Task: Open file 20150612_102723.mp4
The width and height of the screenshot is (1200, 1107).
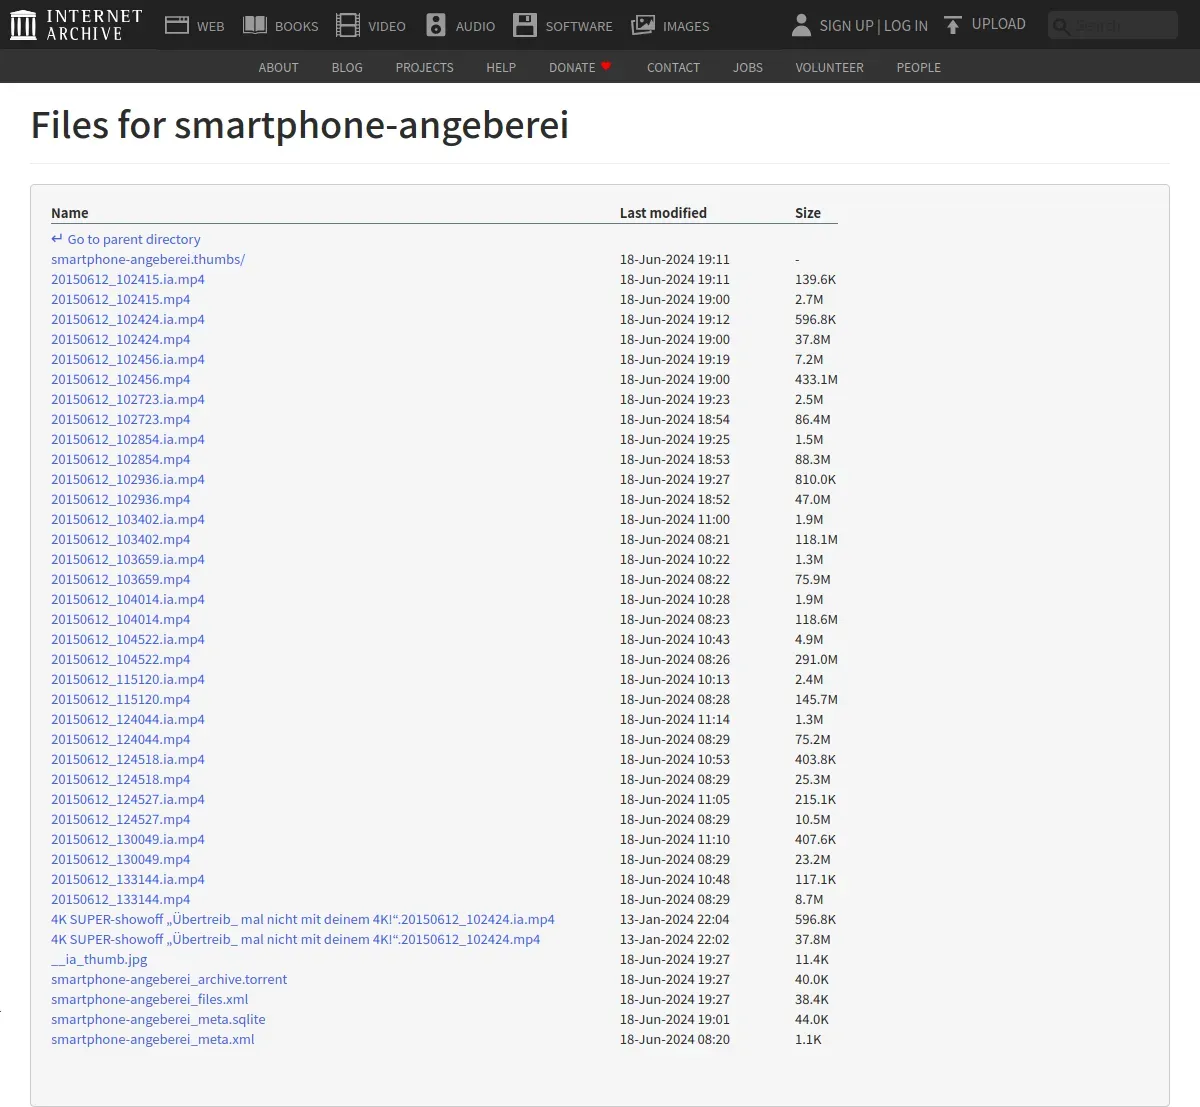Action: [x=120, y=419]
